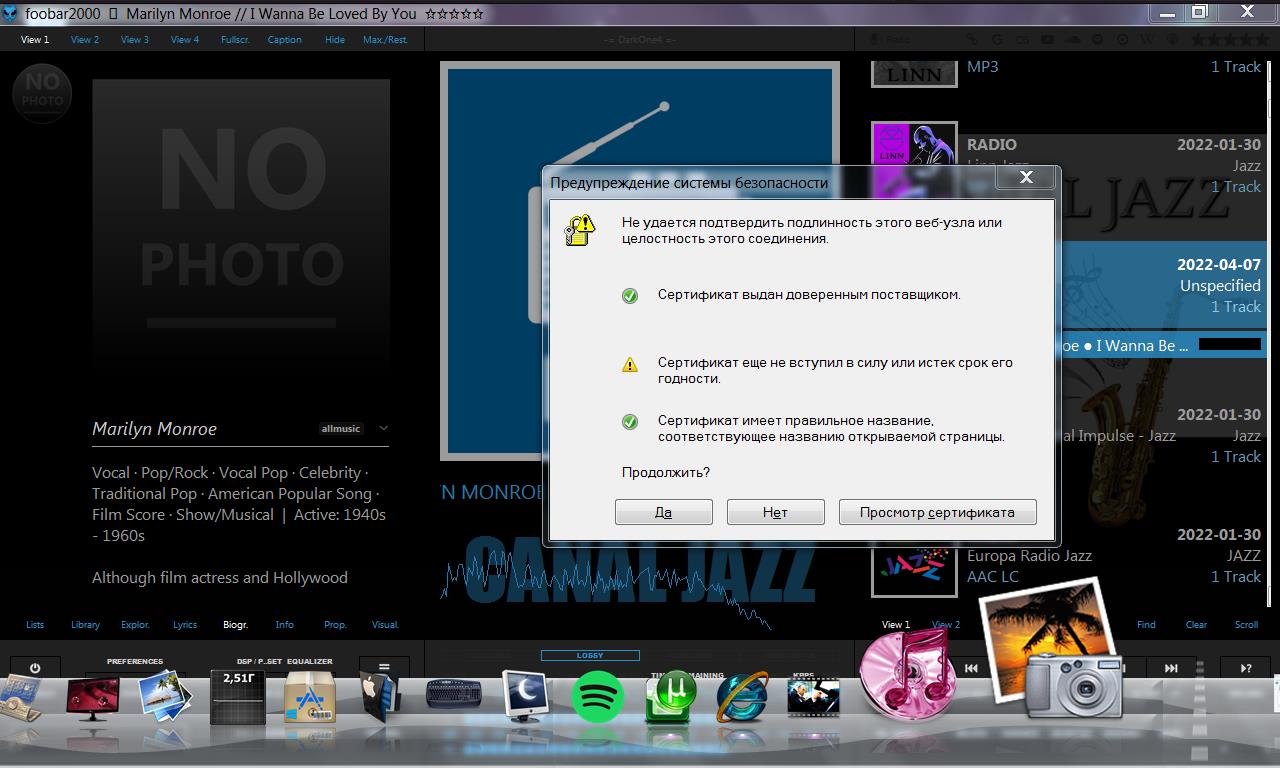Launch uTorrent from the dock
Screen dimensions: 1280x768
click(x=670, y=696)
